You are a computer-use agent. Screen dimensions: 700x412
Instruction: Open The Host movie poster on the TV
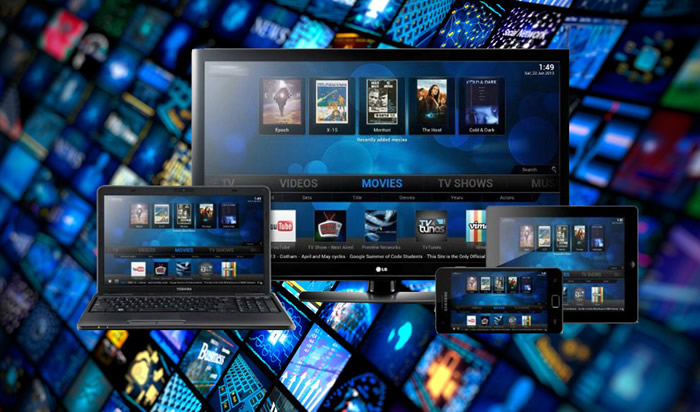(x=432, y=102)
